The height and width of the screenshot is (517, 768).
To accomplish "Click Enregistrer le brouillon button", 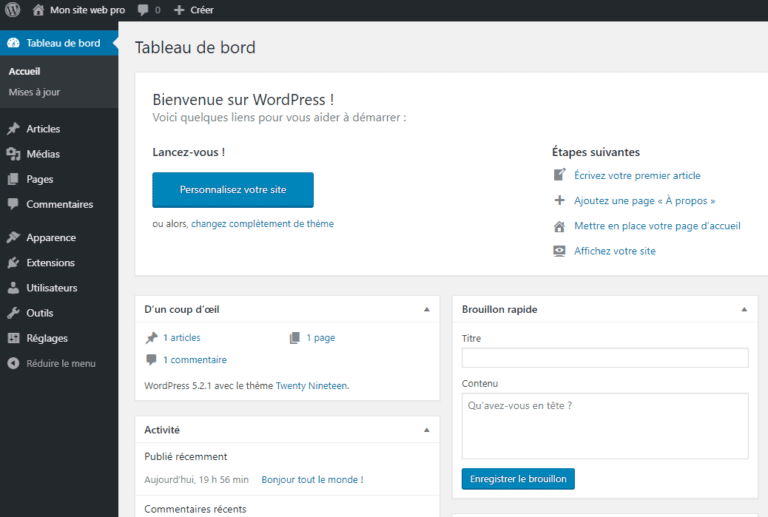I will point(518,479).
